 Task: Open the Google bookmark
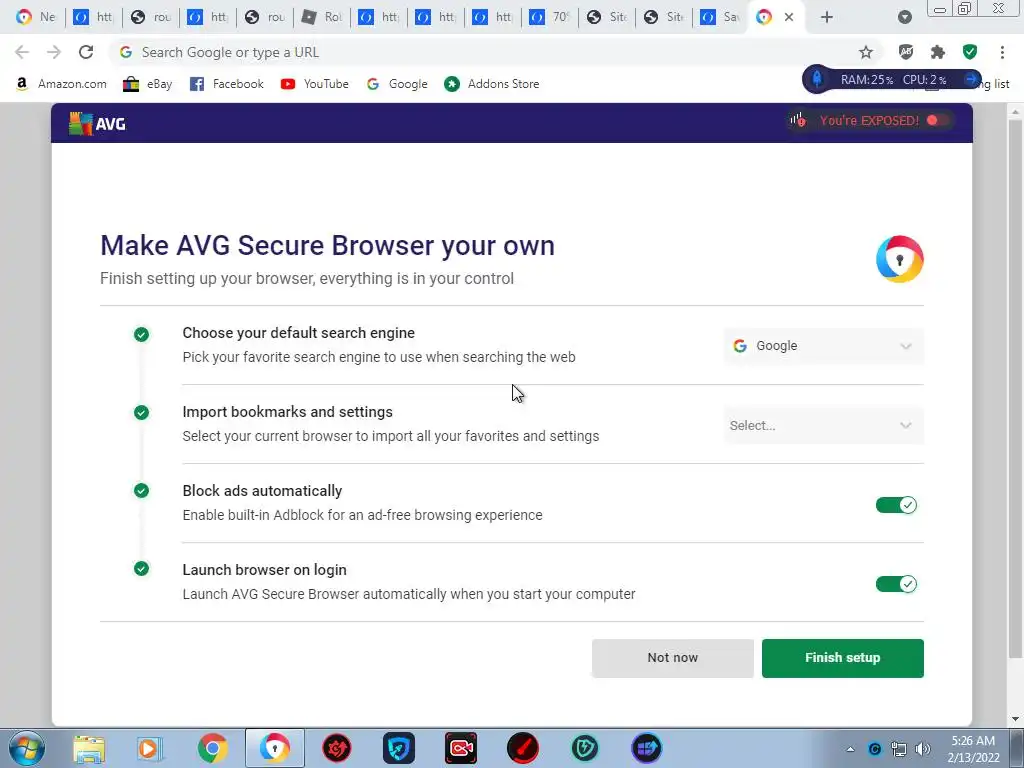point(397,84)
